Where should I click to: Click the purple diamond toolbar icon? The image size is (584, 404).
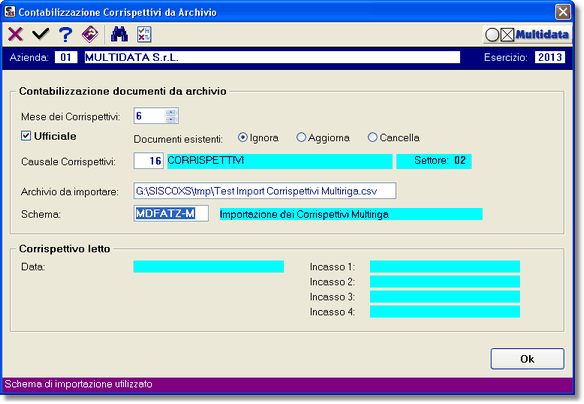point(90,34)
